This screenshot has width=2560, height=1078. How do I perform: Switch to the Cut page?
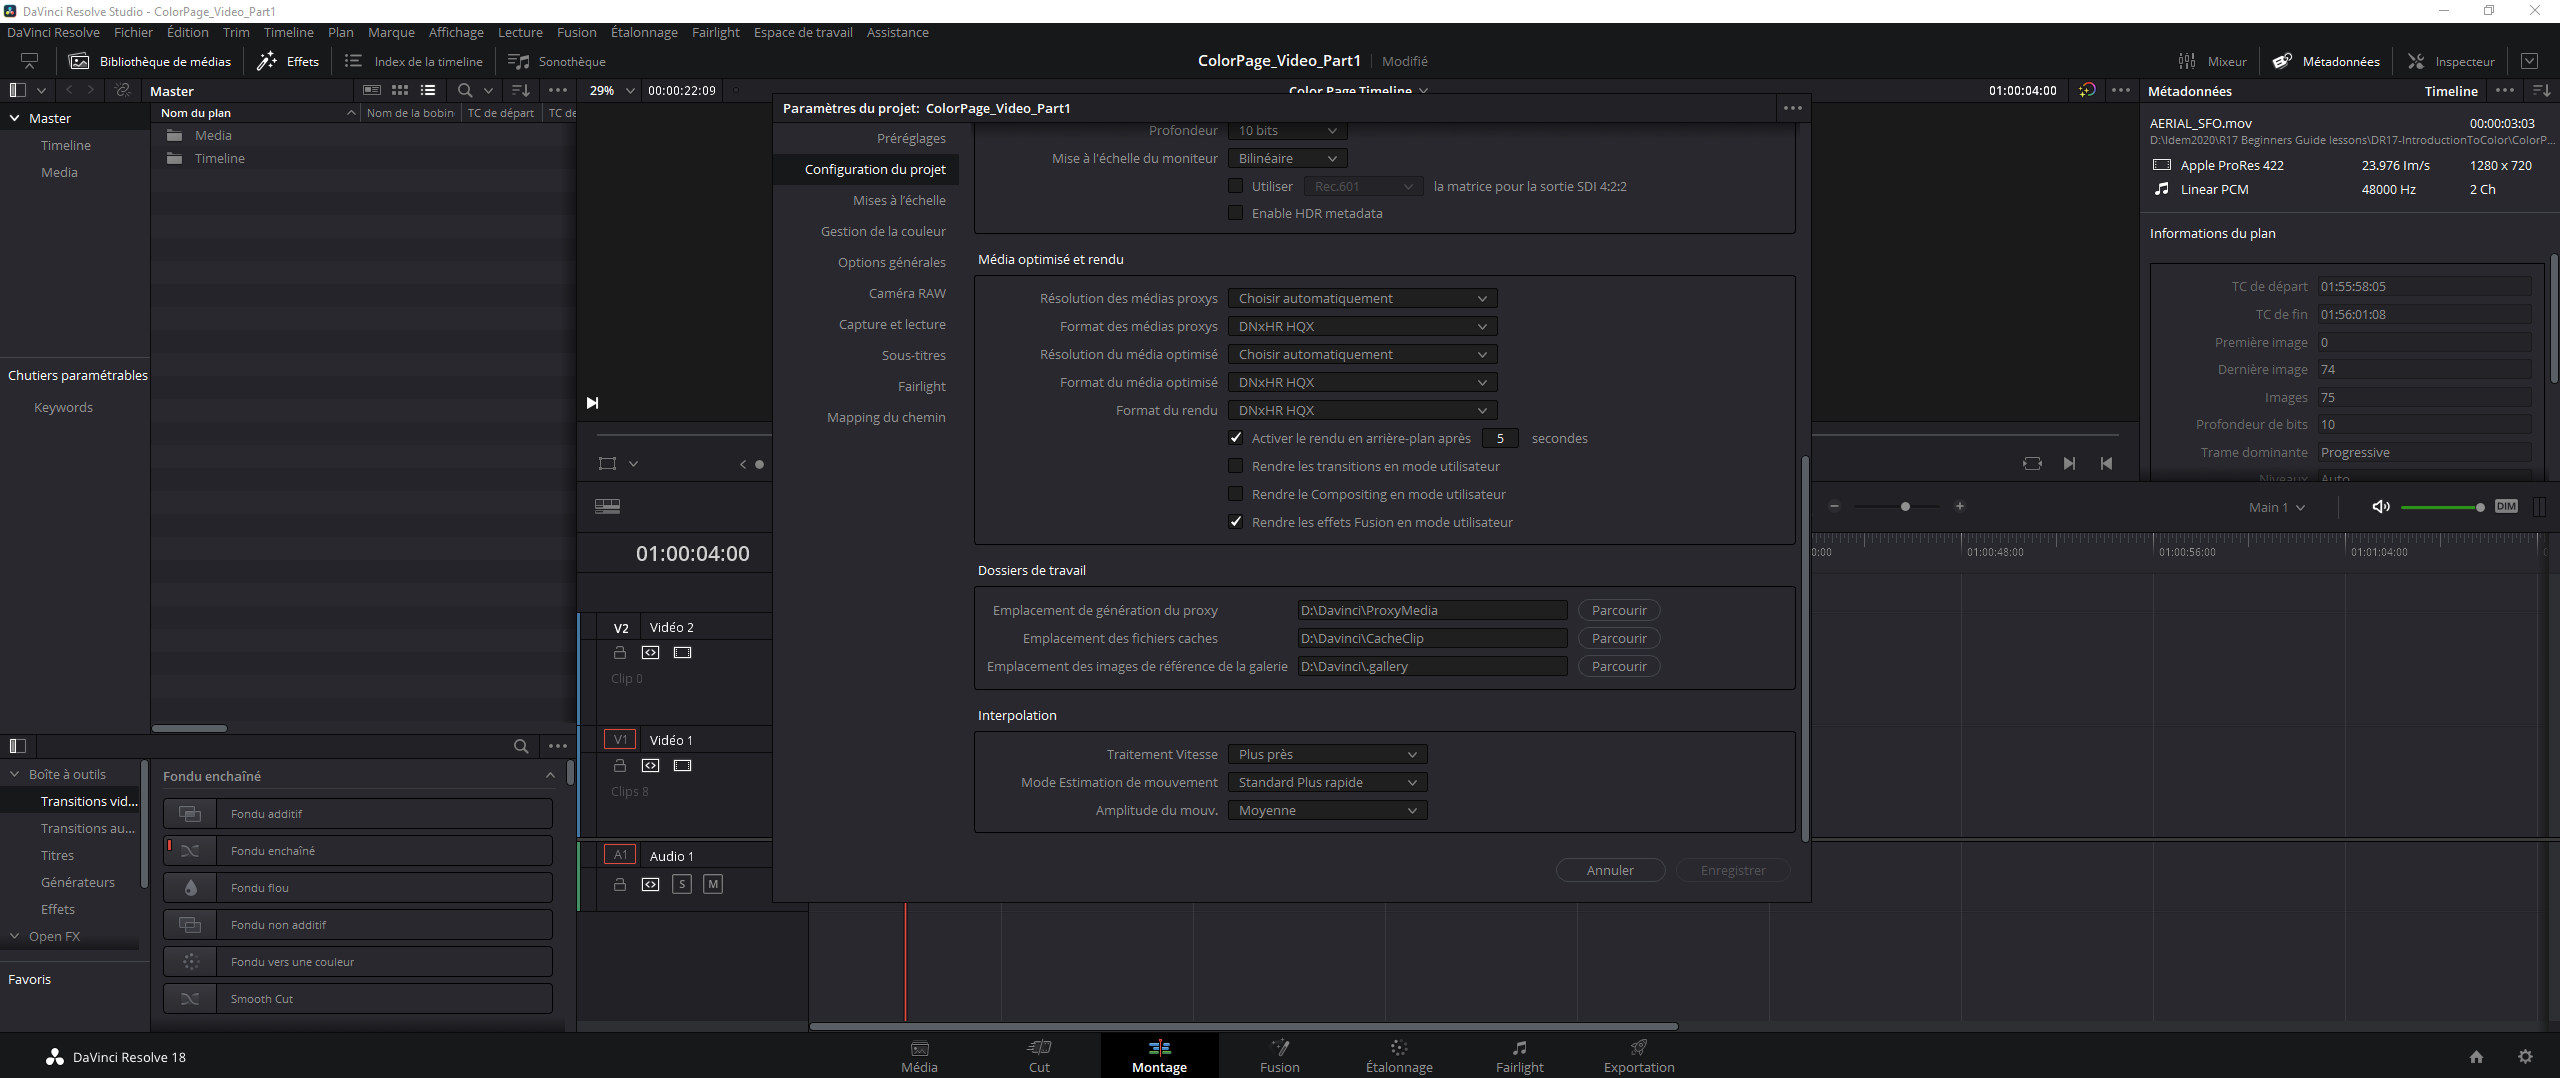(1039, 1055)
